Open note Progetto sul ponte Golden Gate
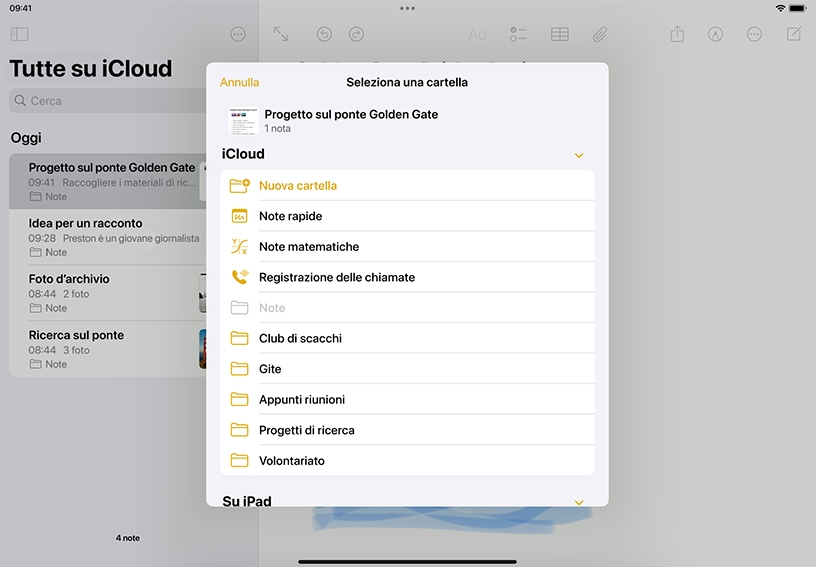This screenshot has width=816, height=567. click(x=108, y=182)
